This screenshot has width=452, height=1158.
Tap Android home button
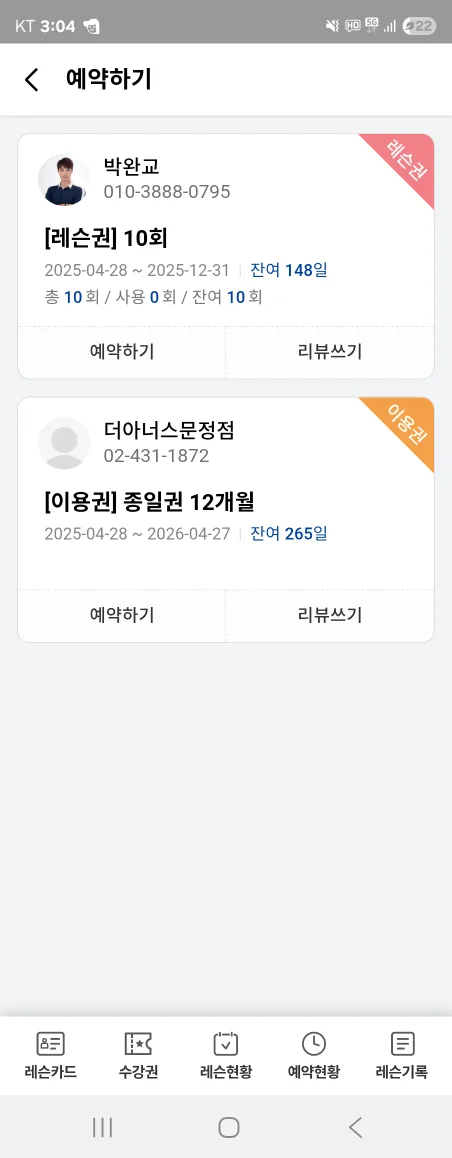[229, 1127]
